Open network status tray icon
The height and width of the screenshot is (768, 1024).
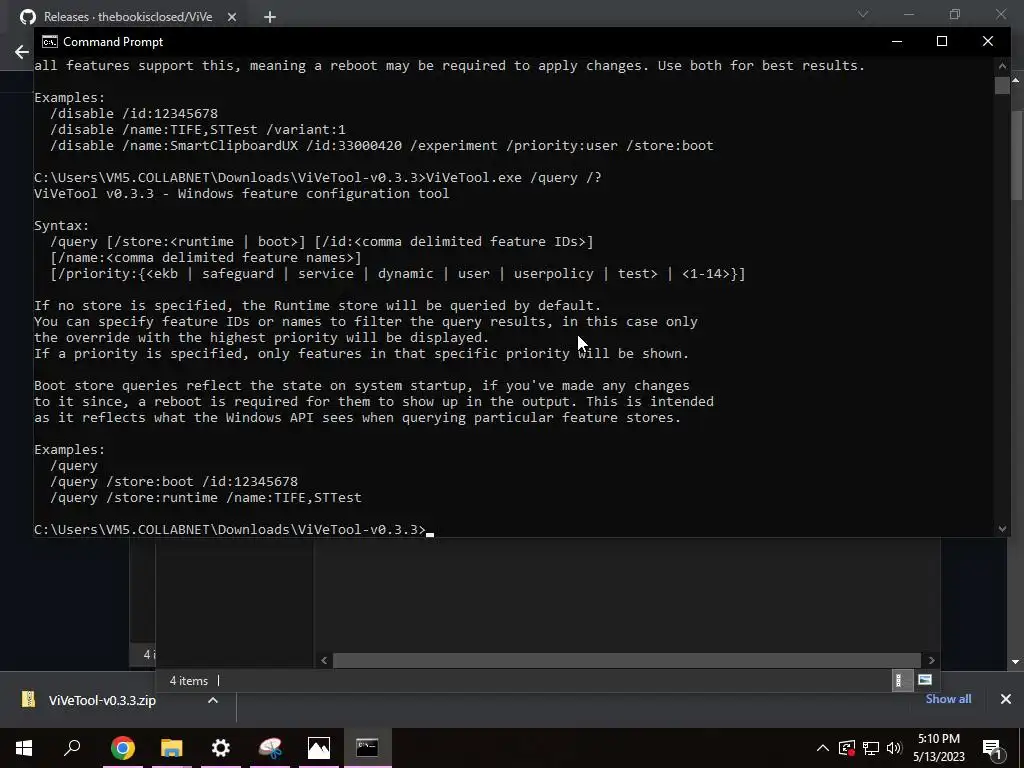[871, 748]
